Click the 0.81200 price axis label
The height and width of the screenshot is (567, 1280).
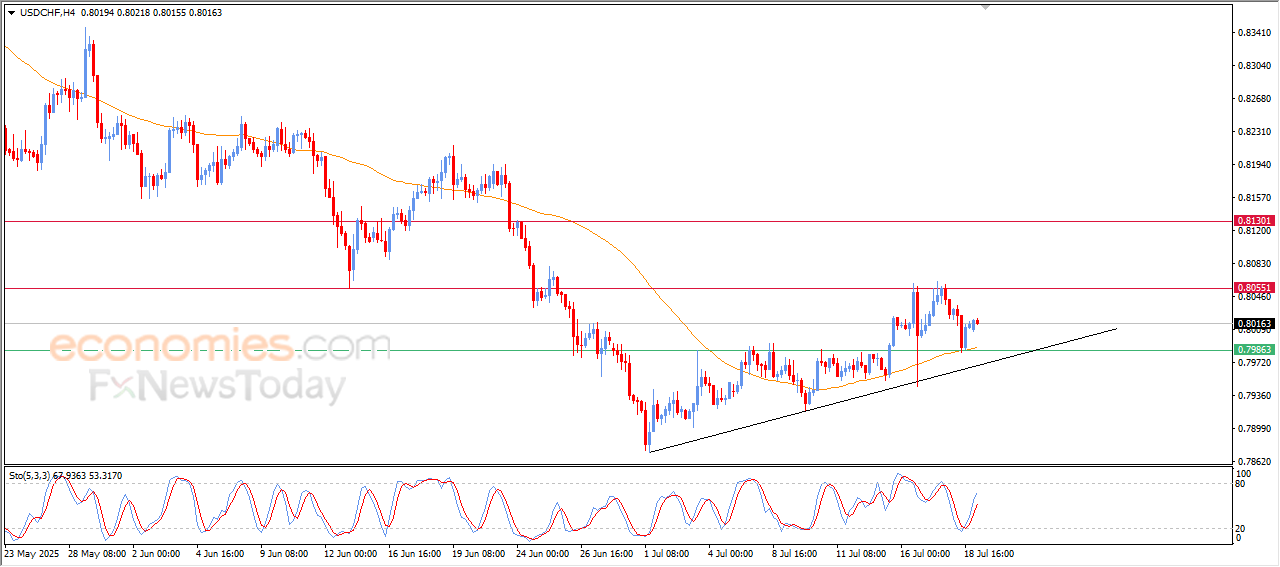click(1255, 231)
